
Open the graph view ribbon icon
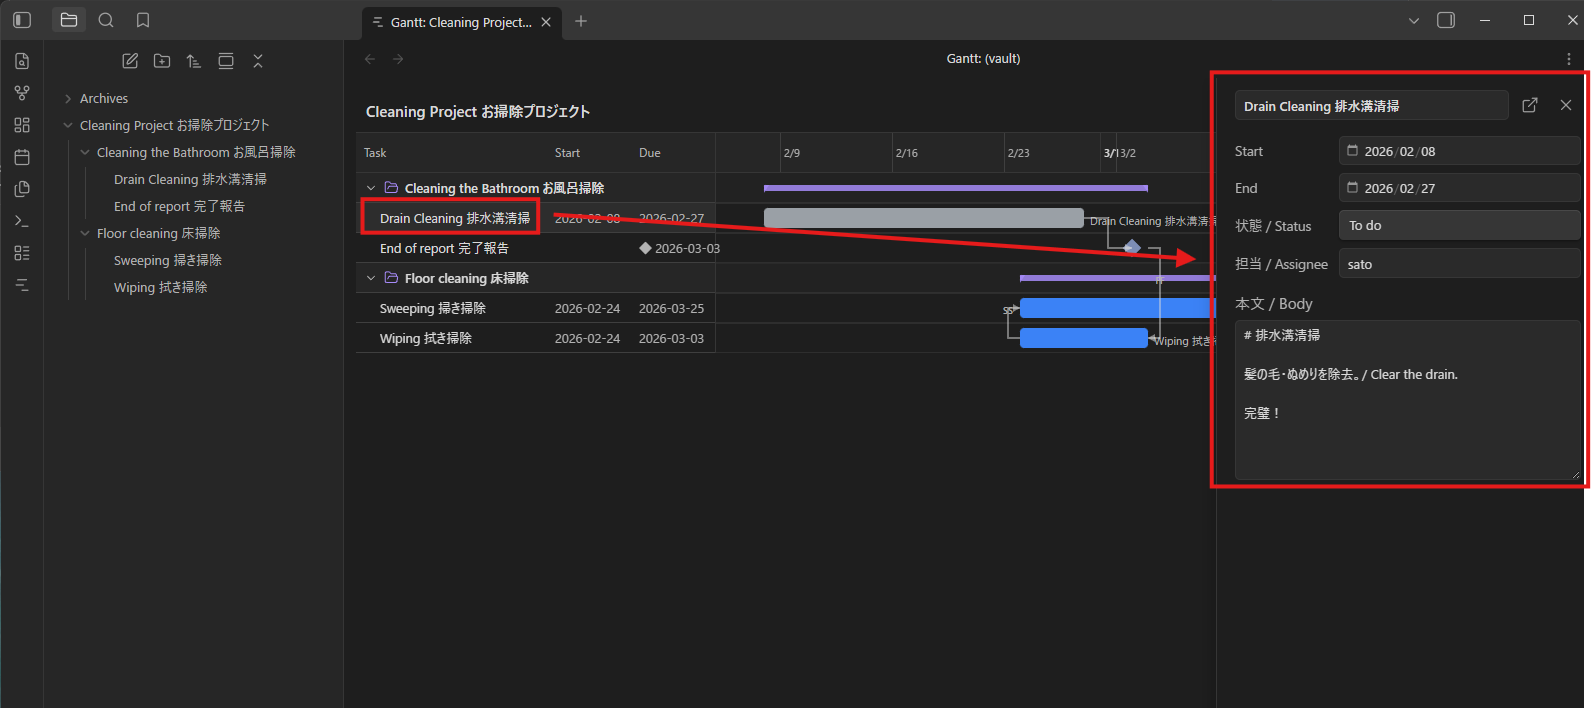(x=22, y=93)
